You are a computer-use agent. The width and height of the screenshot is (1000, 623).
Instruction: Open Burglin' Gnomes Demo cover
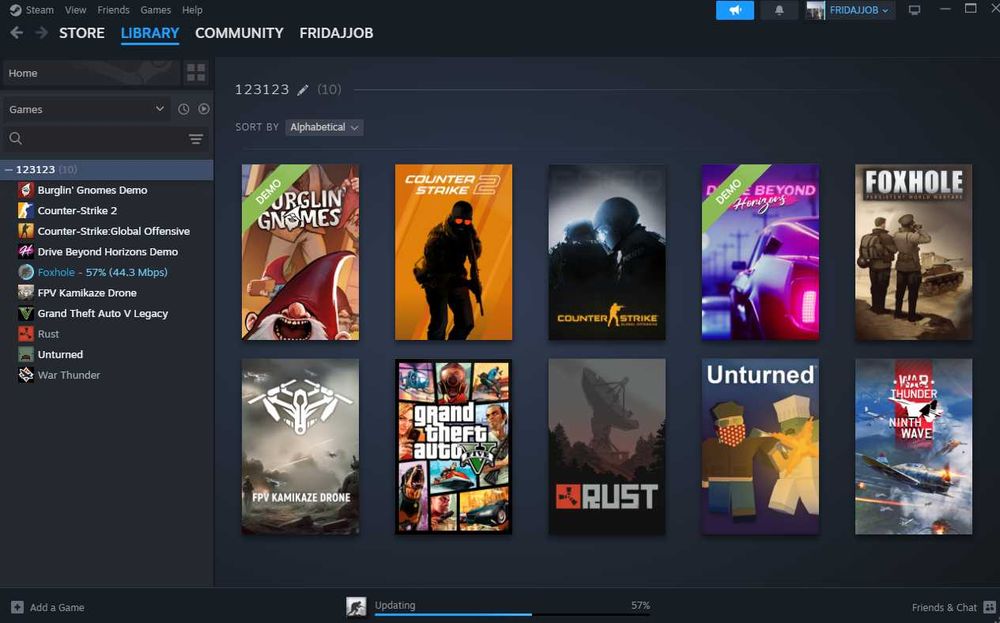[x=300, y=252]
